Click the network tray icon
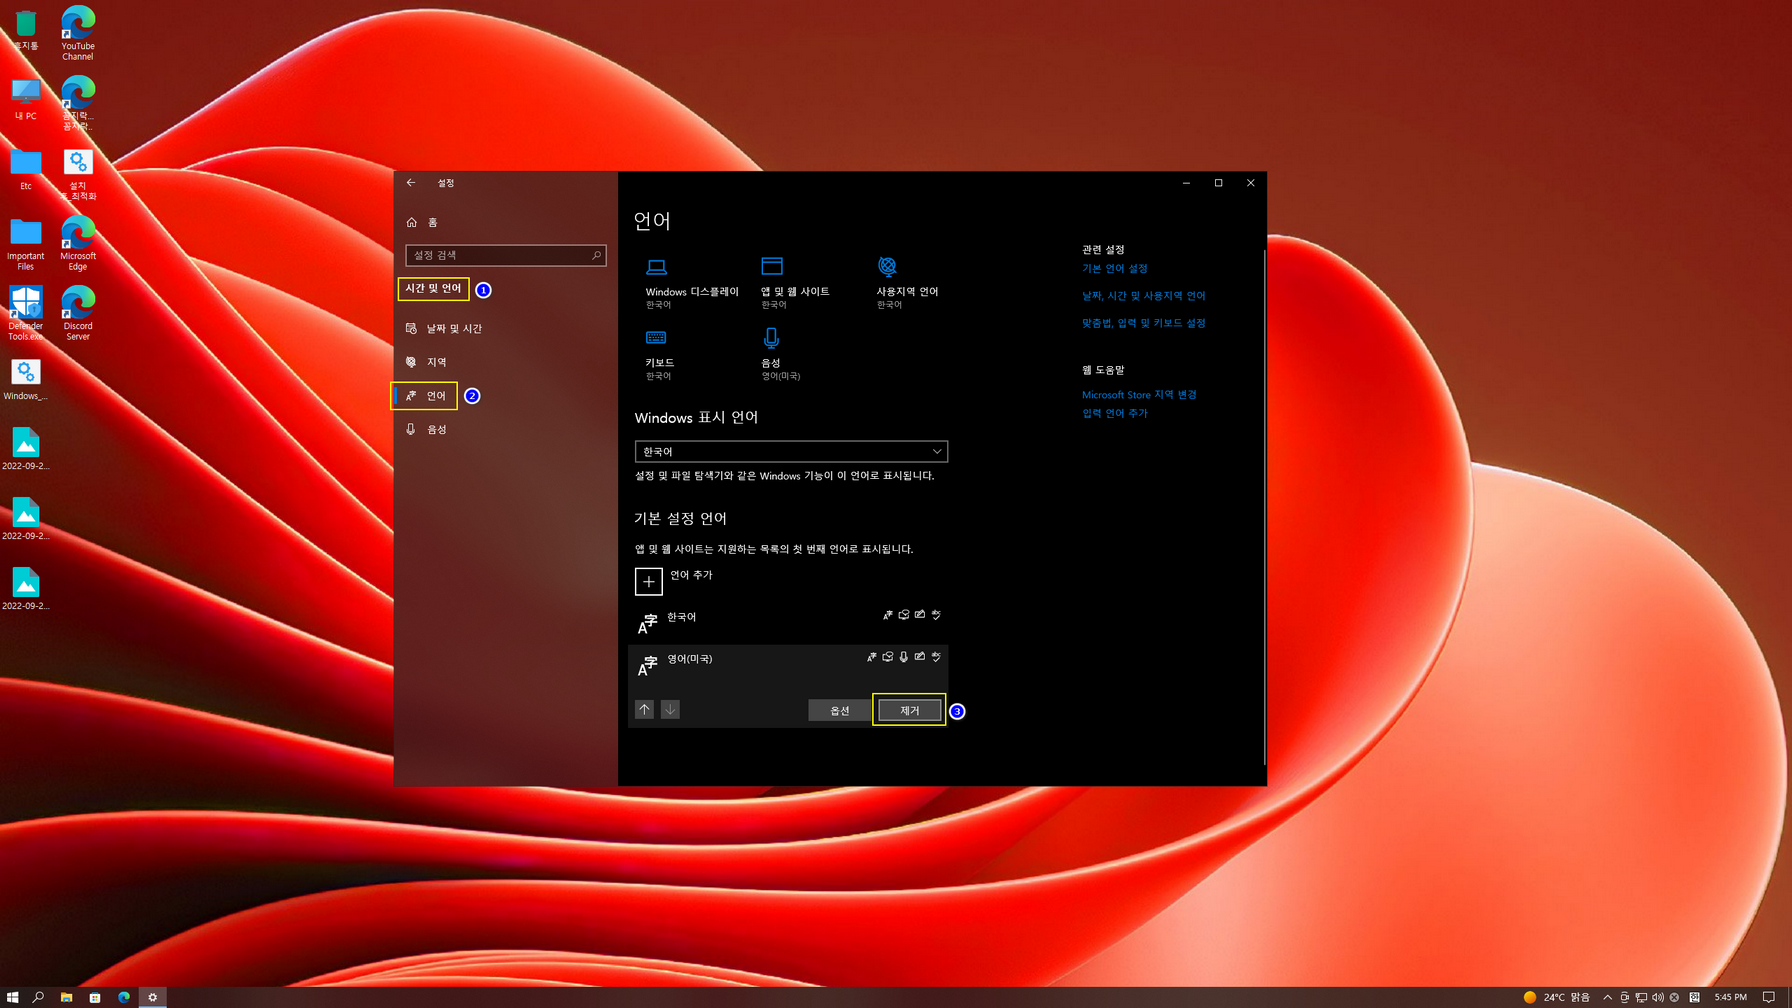Image resolution: width=1792 pixels, height=1008 pixels. pos(1641,997)
